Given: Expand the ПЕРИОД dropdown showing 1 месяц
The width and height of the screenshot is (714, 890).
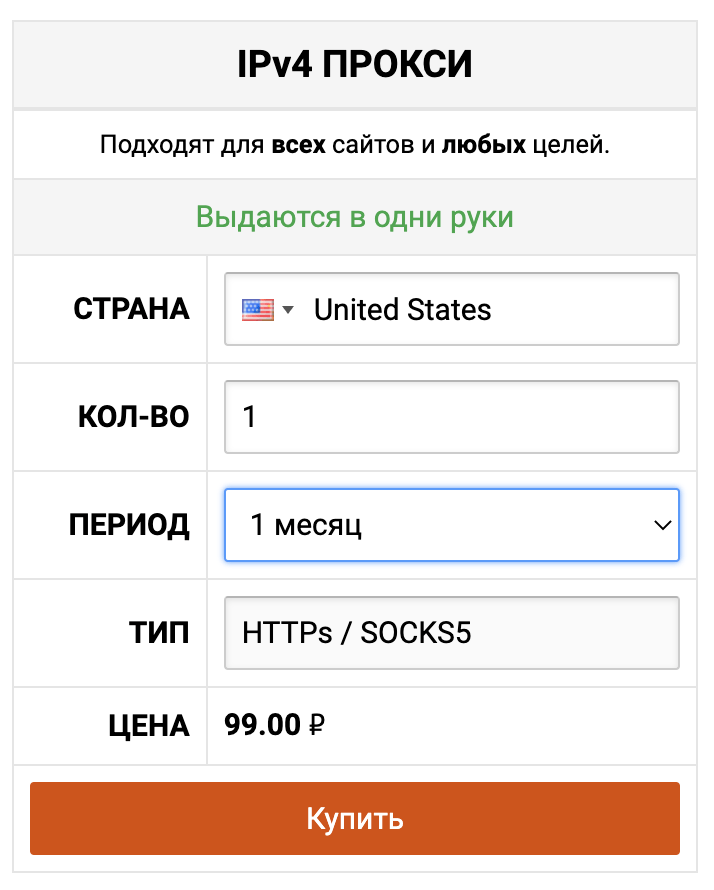Looking at the screenshot, I should [450, 524].
